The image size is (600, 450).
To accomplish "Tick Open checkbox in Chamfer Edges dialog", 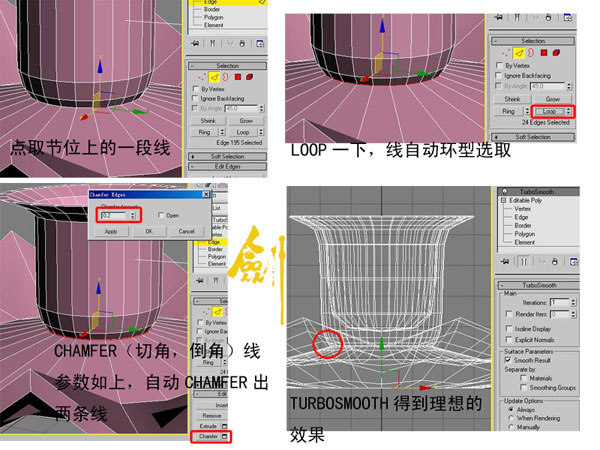I will (161, 215).
